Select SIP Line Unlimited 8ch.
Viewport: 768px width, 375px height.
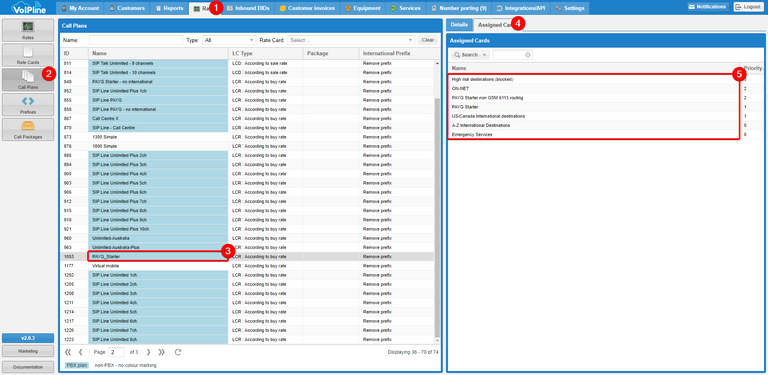click(x=246, y=339)
